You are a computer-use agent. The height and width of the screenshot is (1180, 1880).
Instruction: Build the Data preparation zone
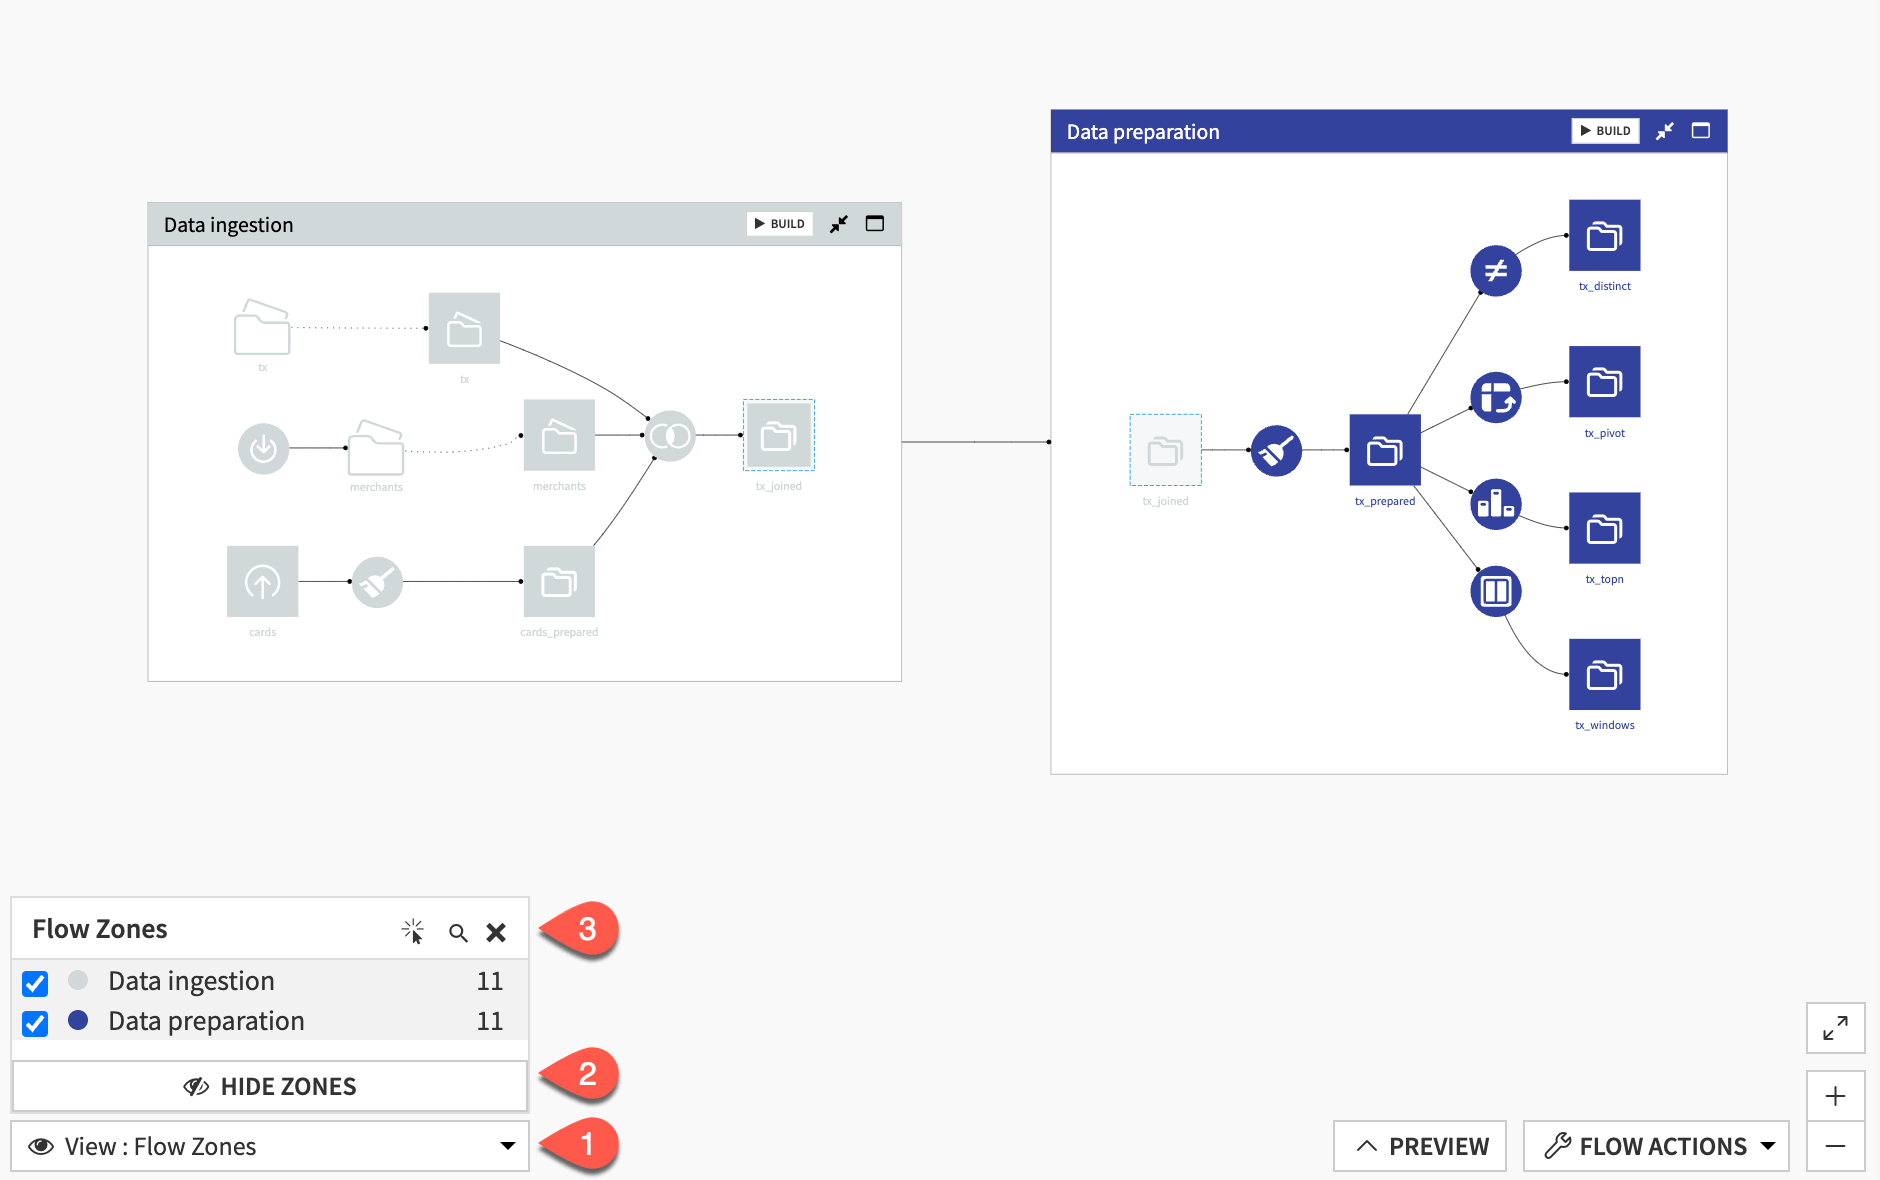coord(1606,131)
